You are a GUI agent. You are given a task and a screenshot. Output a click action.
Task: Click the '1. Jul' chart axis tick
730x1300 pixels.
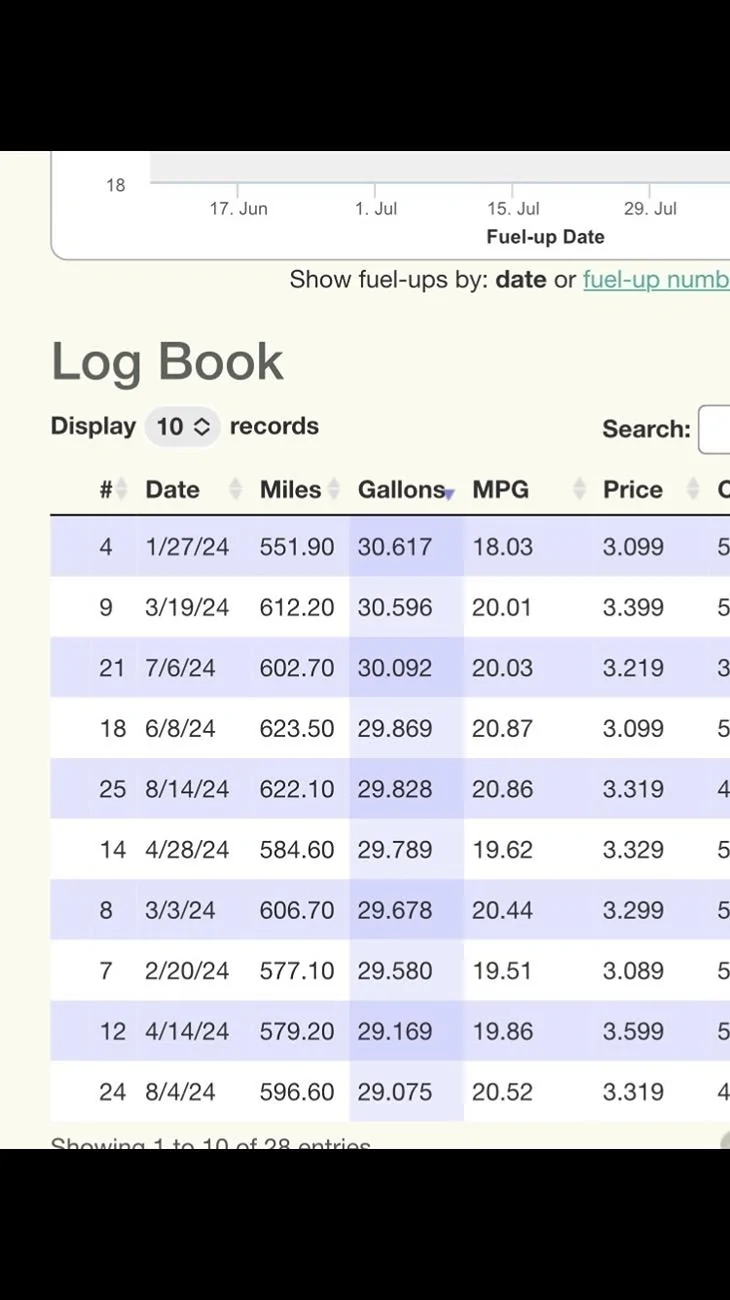(x=376, y=209)
